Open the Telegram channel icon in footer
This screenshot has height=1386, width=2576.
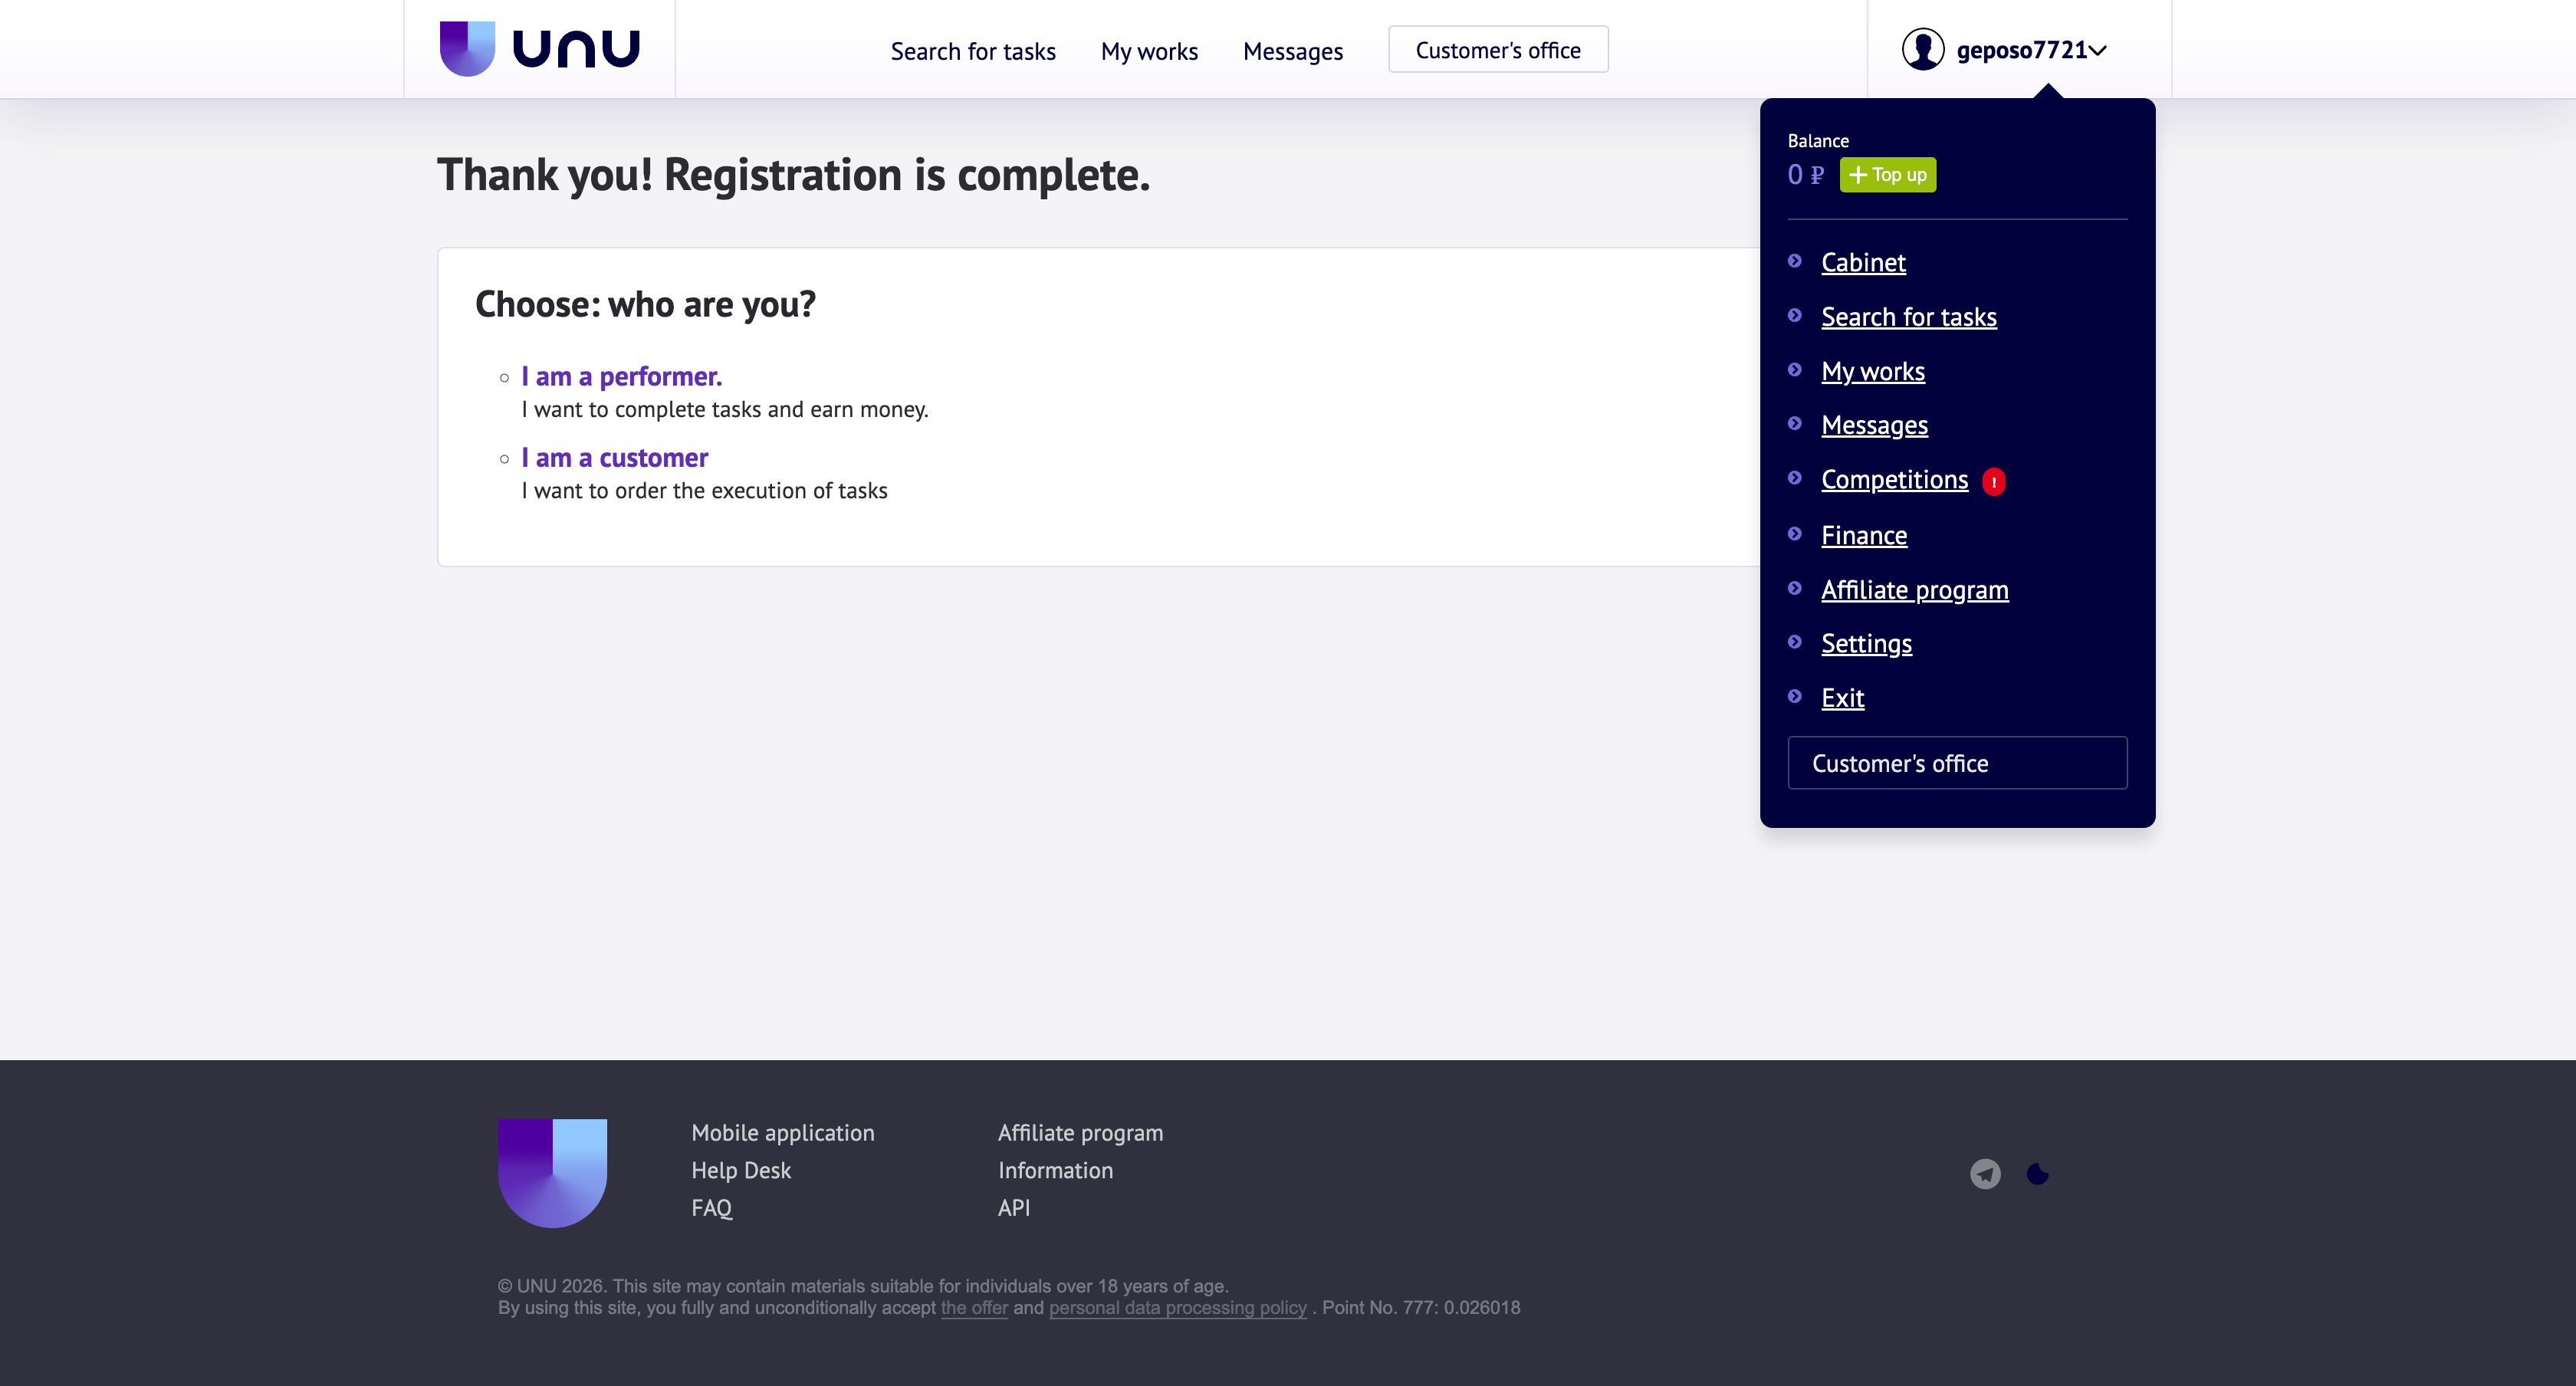click(1985, 1173)
